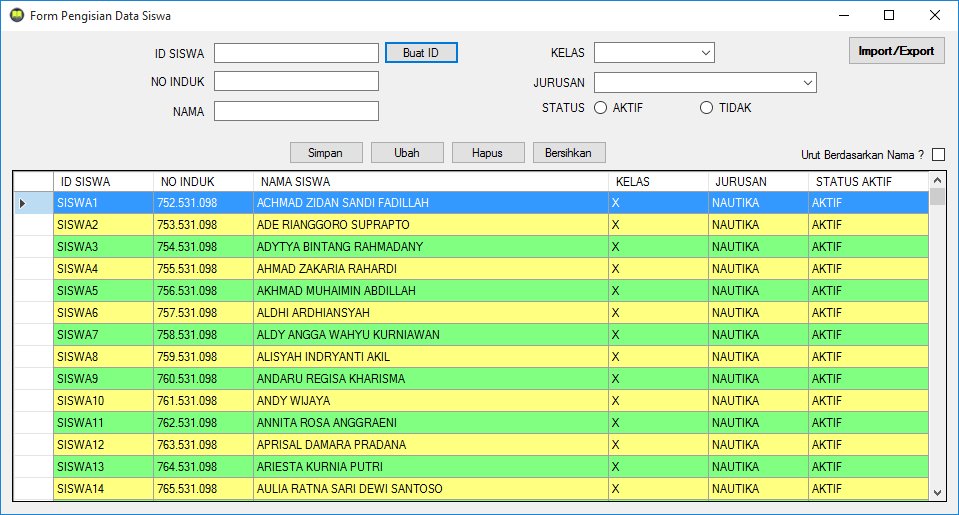
Task: Click the Buat ID button
Action: 421,53
